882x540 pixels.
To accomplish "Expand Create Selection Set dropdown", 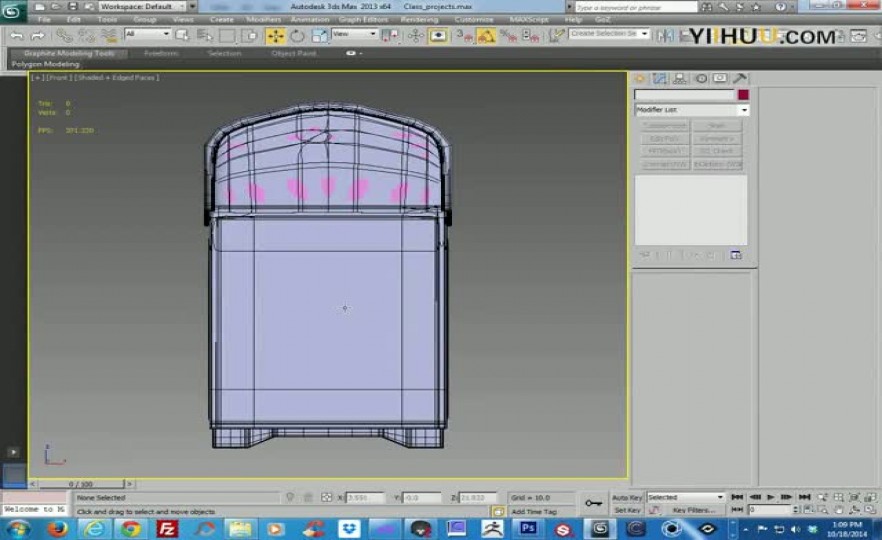I will [x=645, y=34].
